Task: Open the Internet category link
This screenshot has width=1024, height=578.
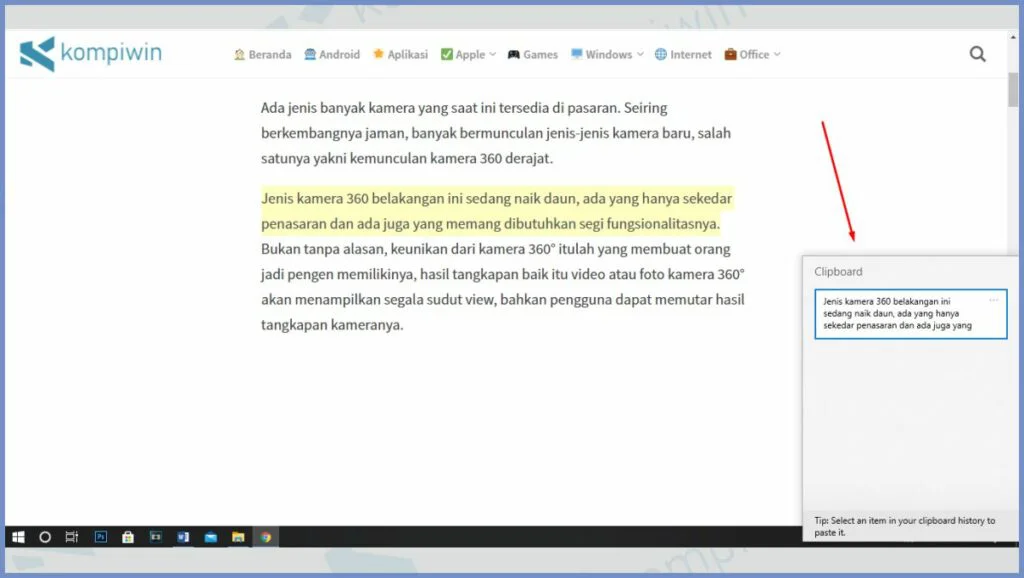Action: pos(683,55)
